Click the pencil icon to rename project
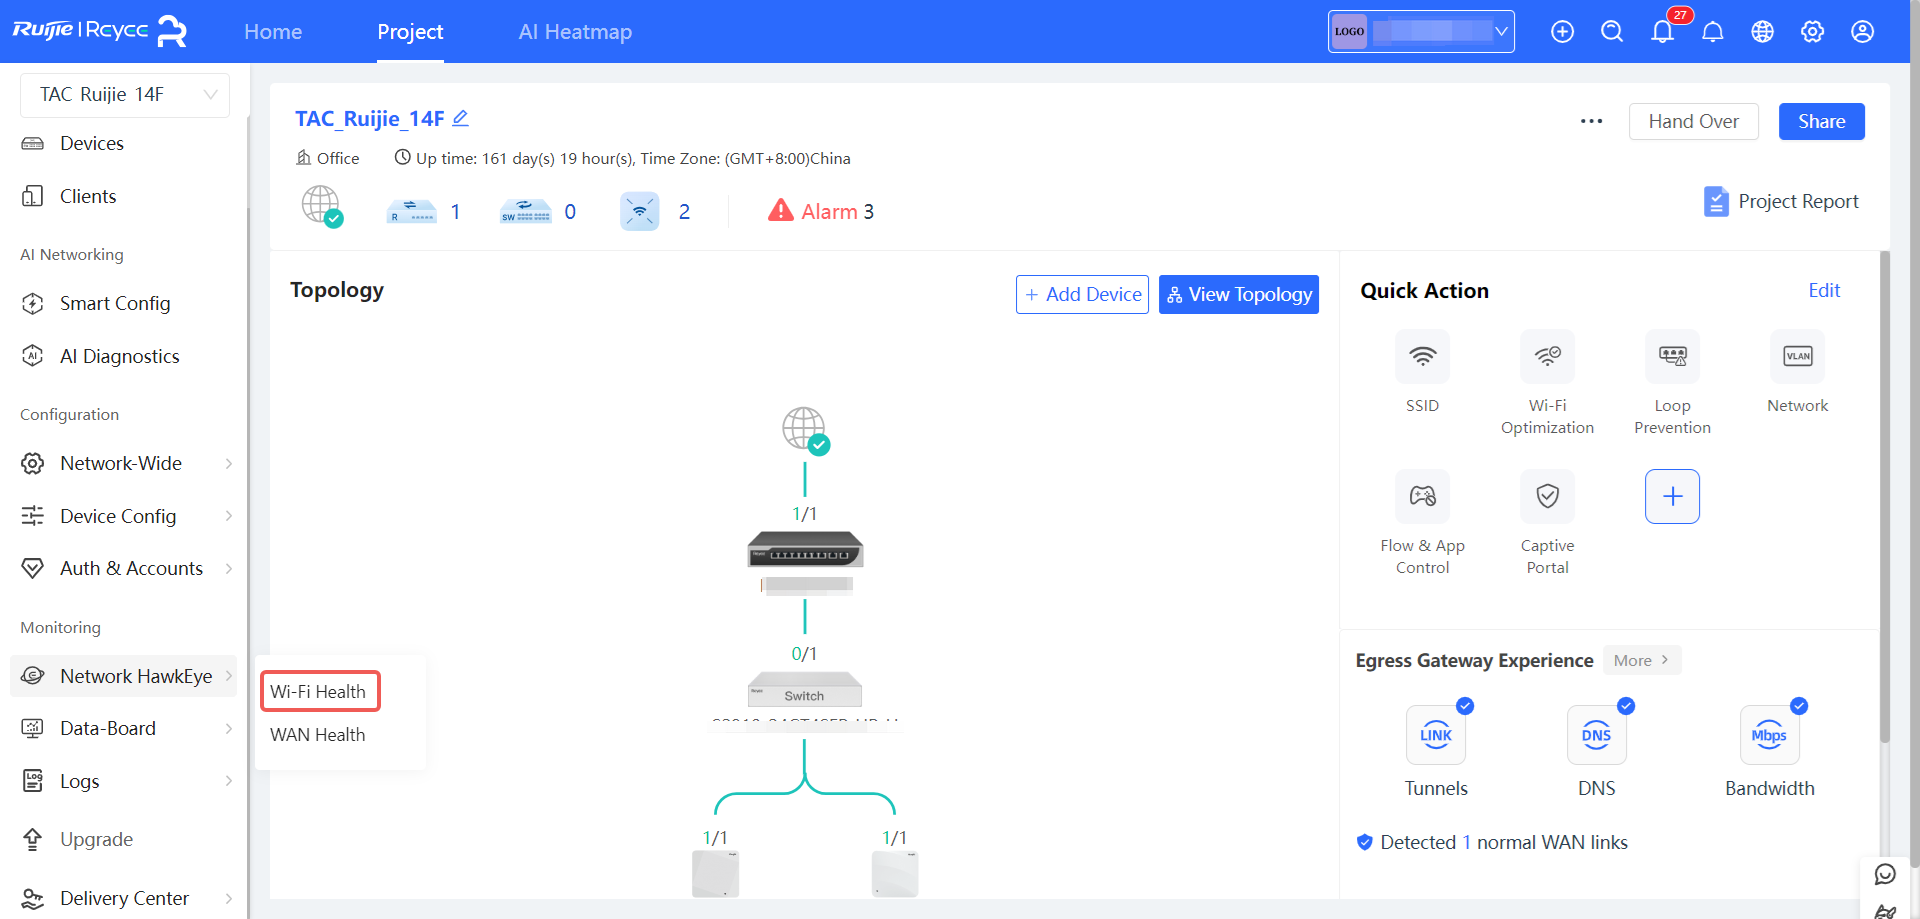The image size is (1920, 919). pos(460,118)
